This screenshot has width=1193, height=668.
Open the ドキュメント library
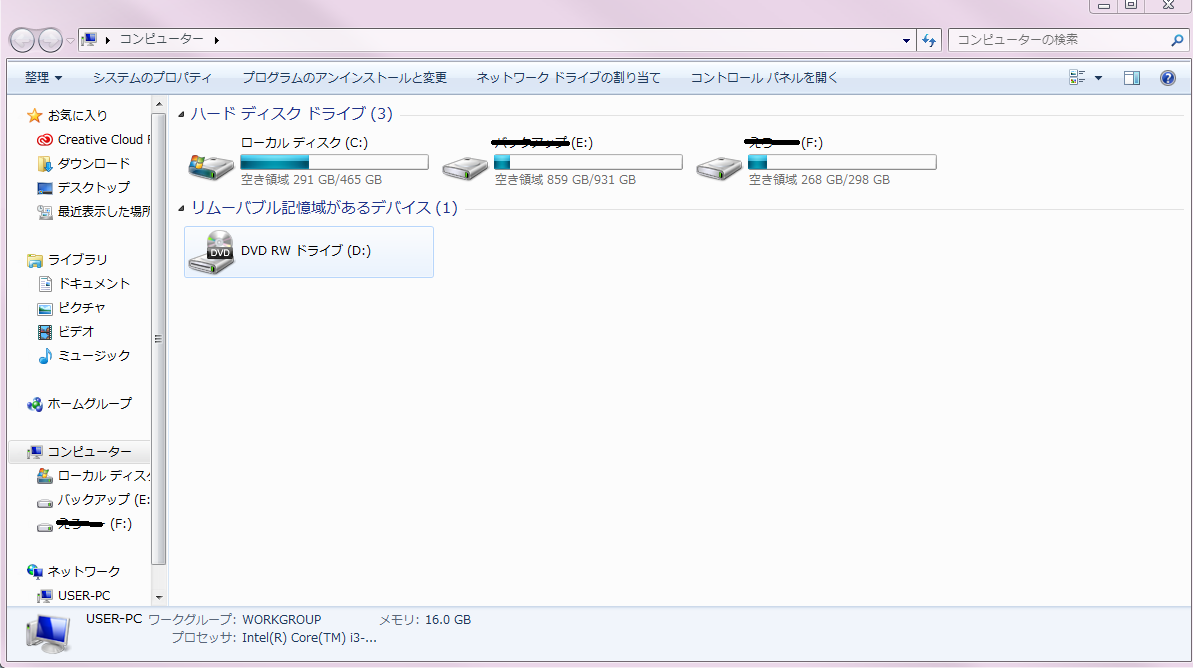(84, 284)
